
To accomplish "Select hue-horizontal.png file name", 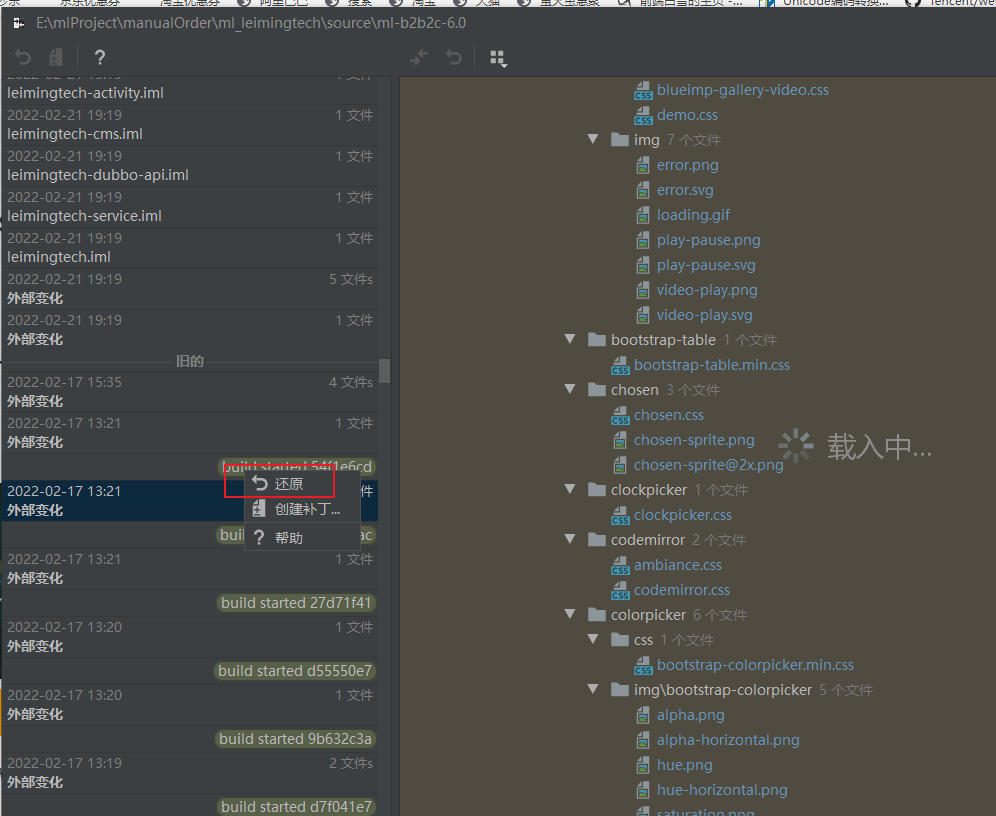I will [x=722, y=790].
